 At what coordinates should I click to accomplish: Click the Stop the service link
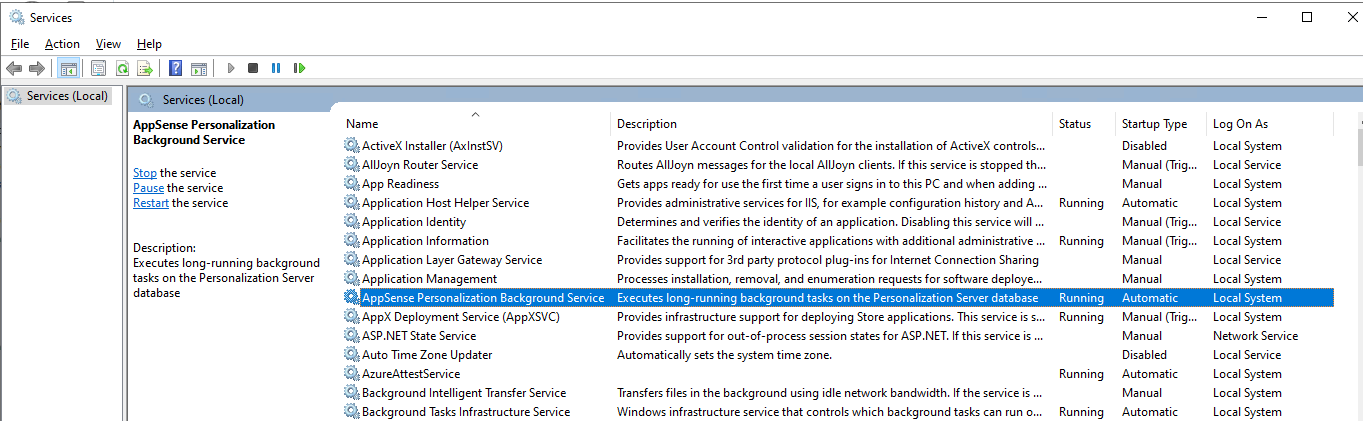145,173
